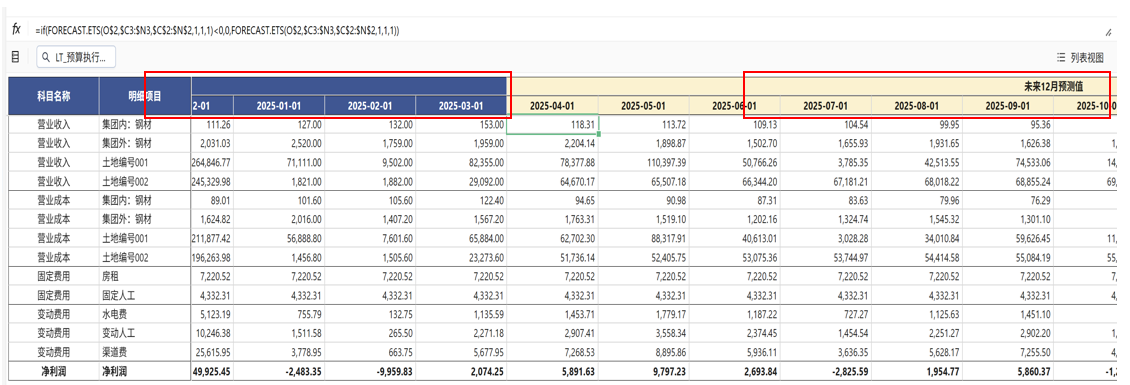Select cell 5,123.19 in 水电费 row
This screenshot has height=385, width=1130.
point(211,314)
